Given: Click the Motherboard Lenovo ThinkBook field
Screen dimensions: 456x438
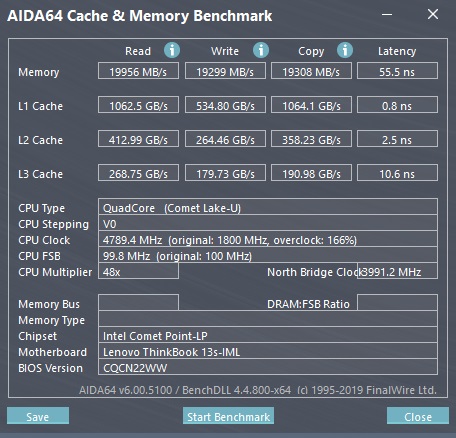Looking at the screenshot, I should click(268, 351).
